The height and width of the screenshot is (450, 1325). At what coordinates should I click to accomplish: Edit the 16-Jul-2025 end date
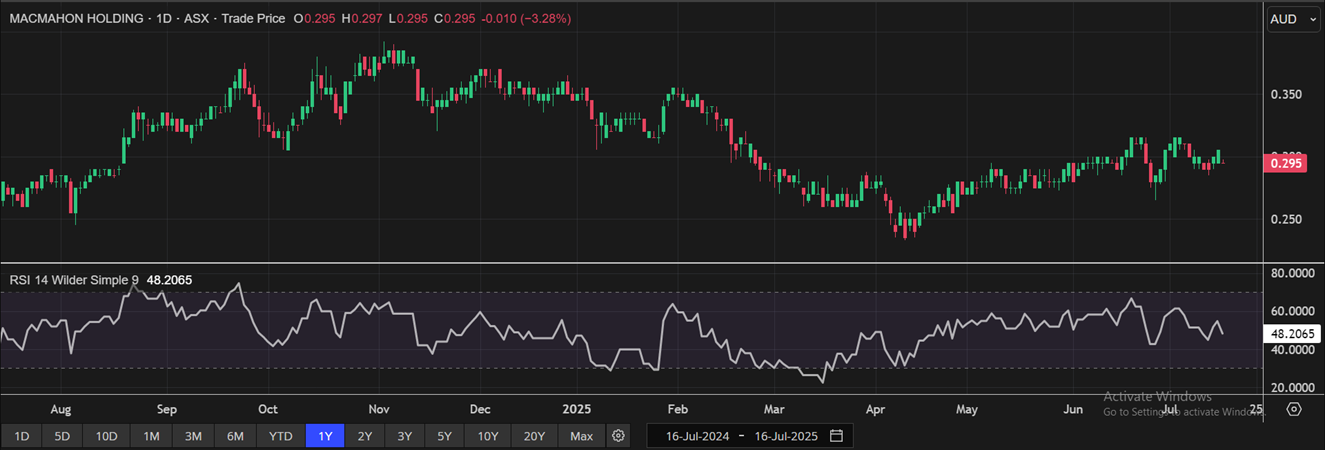(786, 436)
